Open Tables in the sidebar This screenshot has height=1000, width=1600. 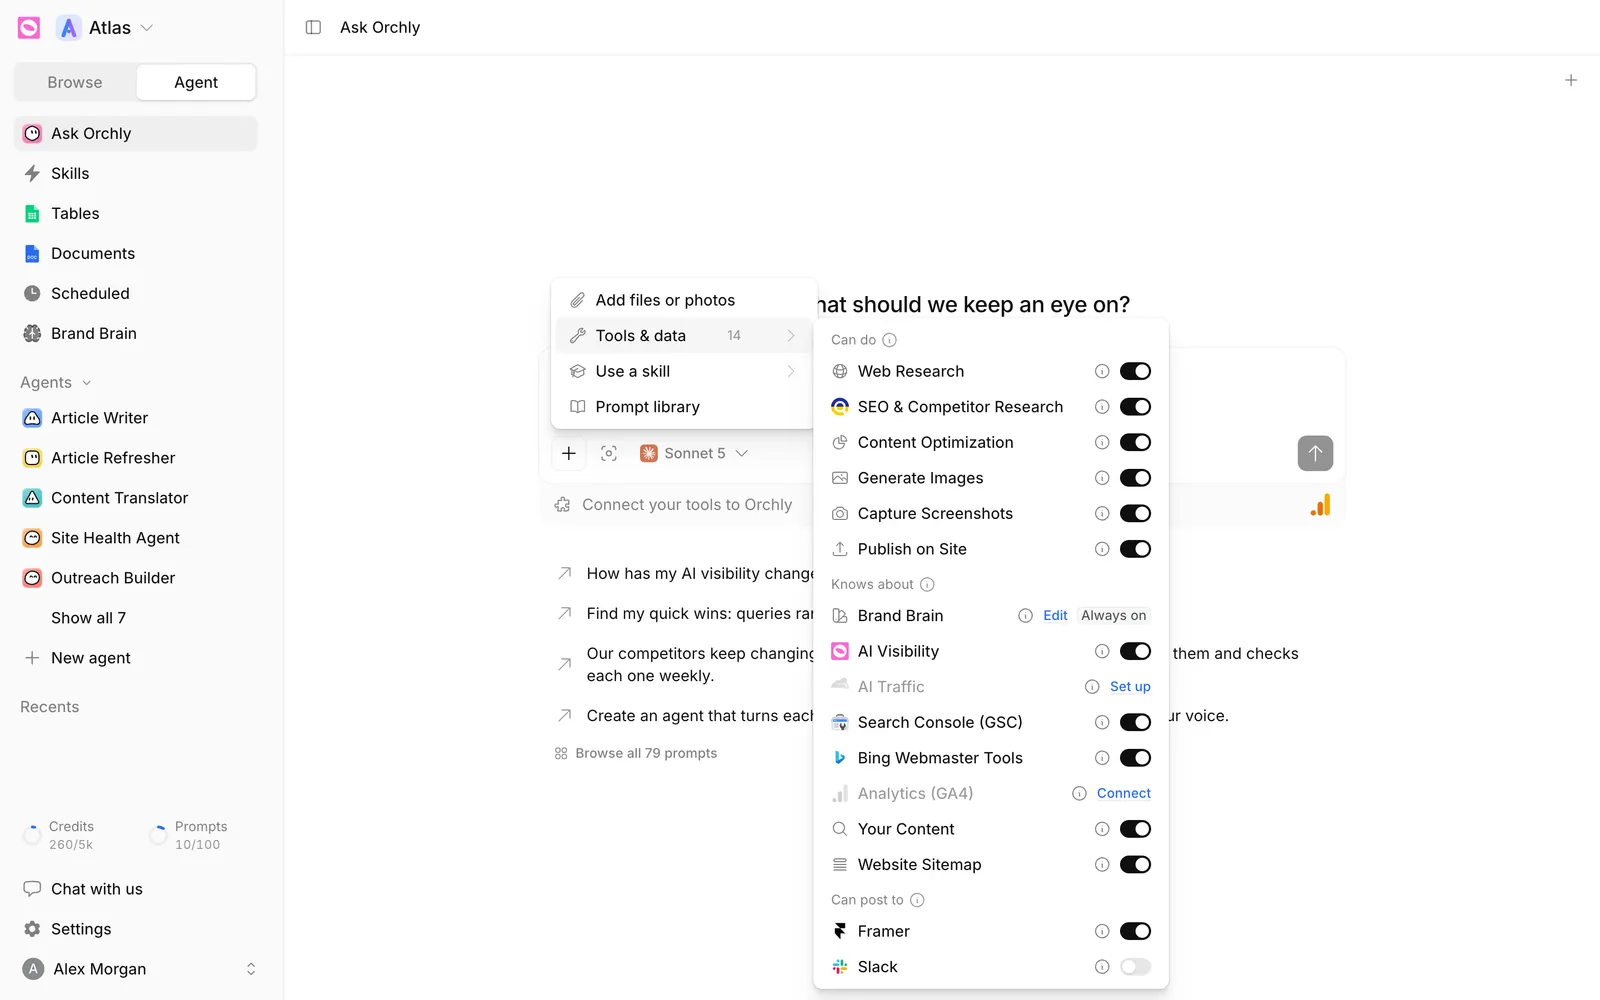pyautogui.click(x=136, y=213)
